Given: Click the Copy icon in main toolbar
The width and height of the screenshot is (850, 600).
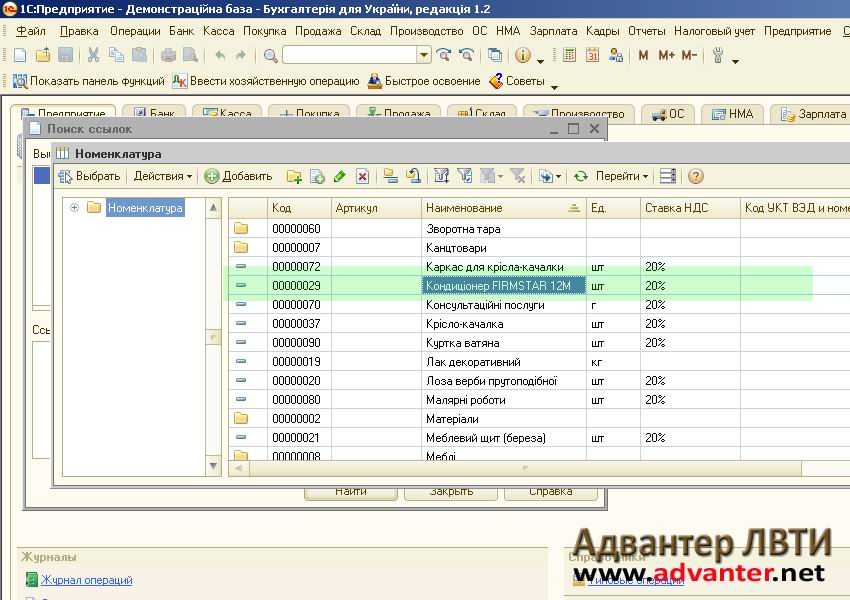Looking at the screenshot, I should point(116,55).
